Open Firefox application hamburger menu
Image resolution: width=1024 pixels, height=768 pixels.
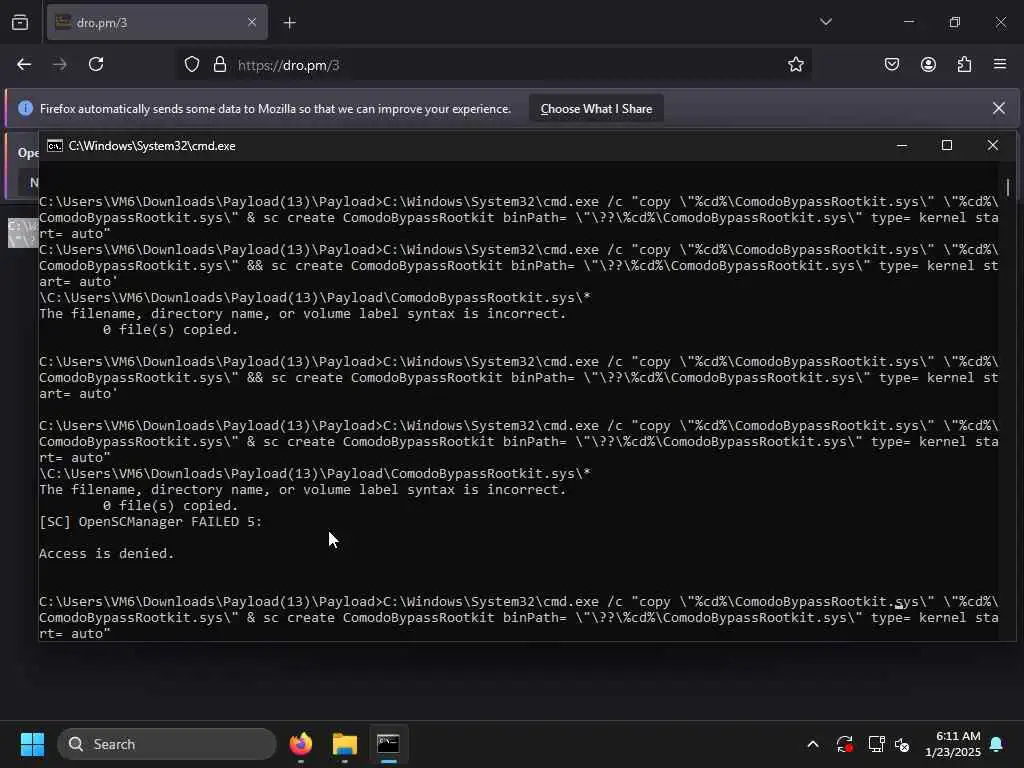tap(1000, 64)
